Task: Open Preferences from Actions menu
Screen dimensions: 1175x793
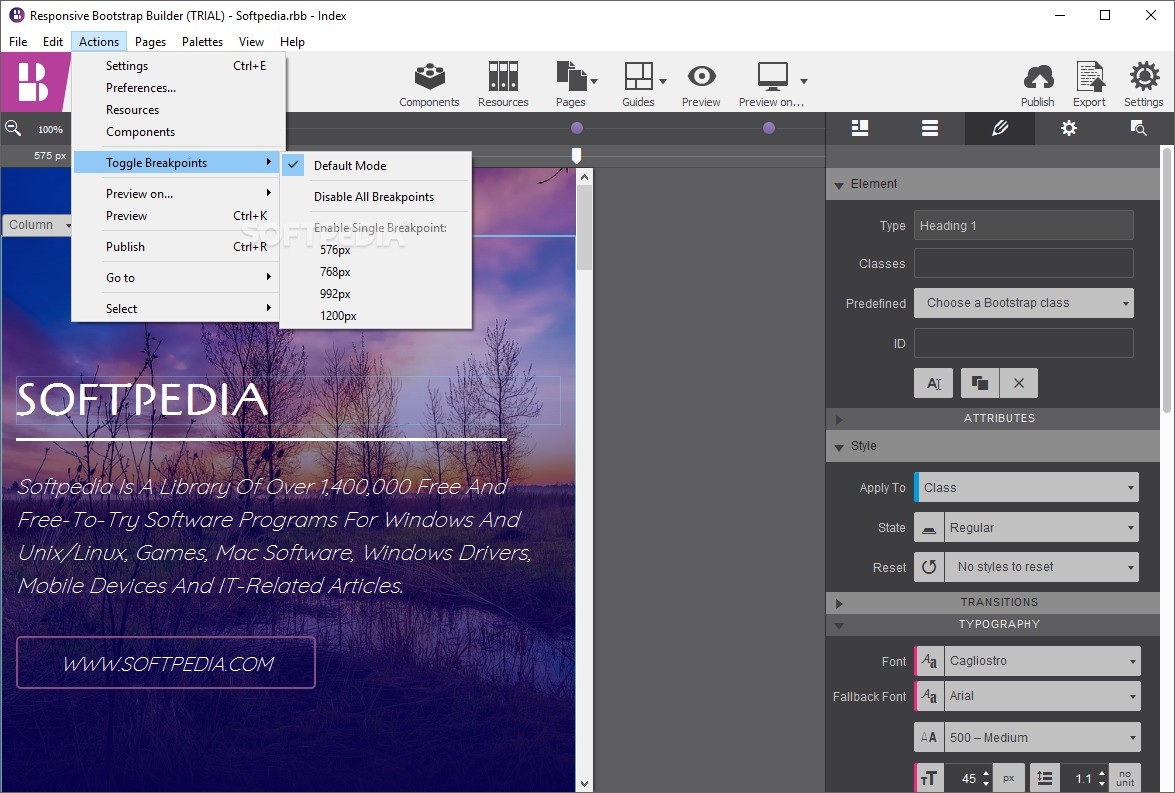Action: pos(141,88)
